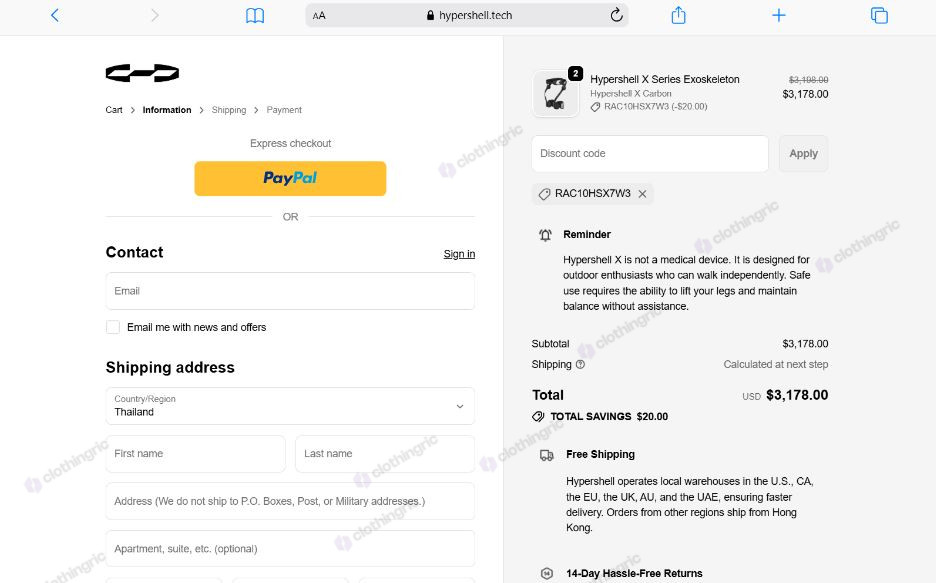Click the hypershell.tech address bar

[467, 16]
